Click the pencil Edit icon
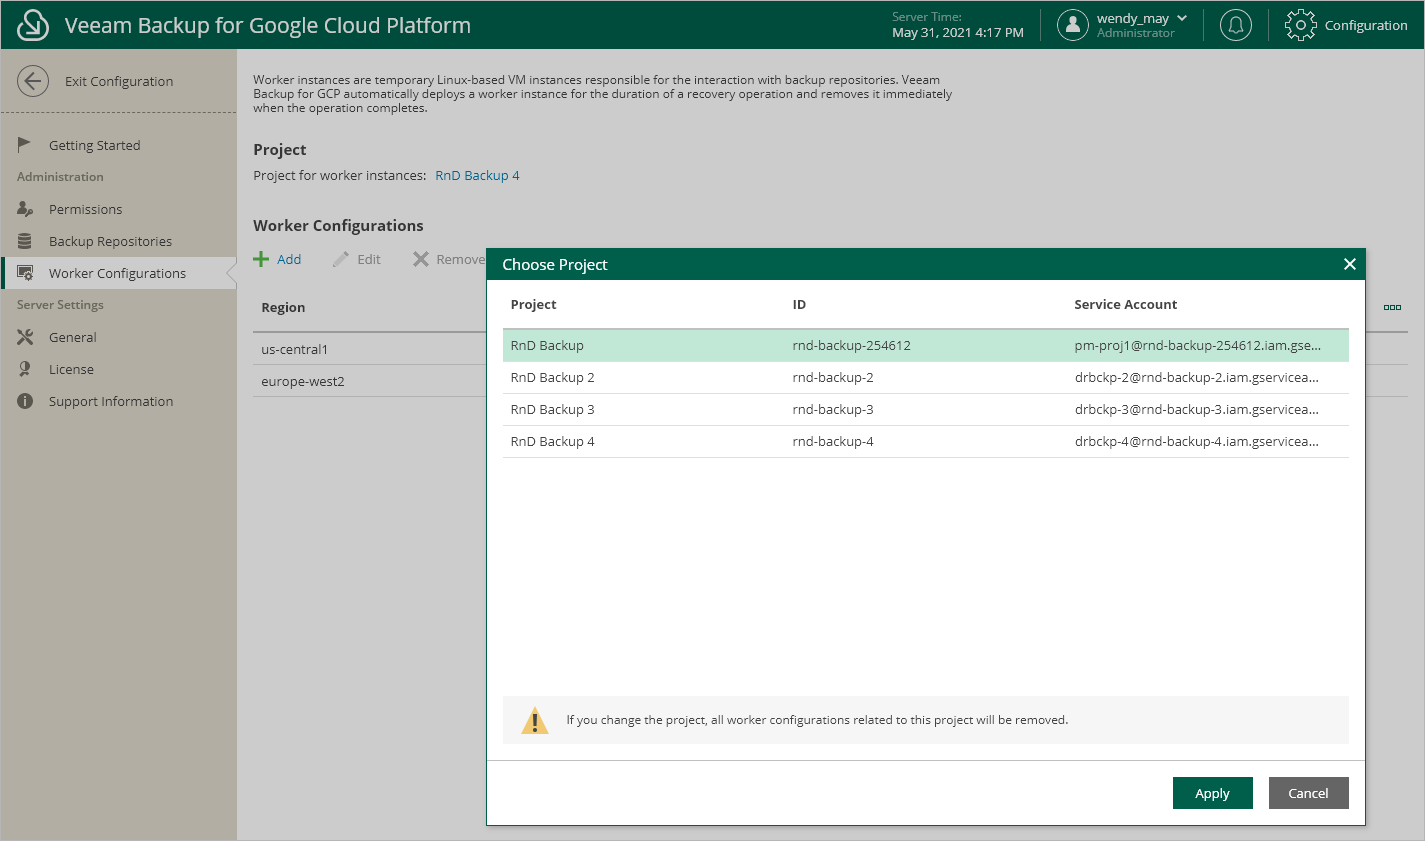 341,259
